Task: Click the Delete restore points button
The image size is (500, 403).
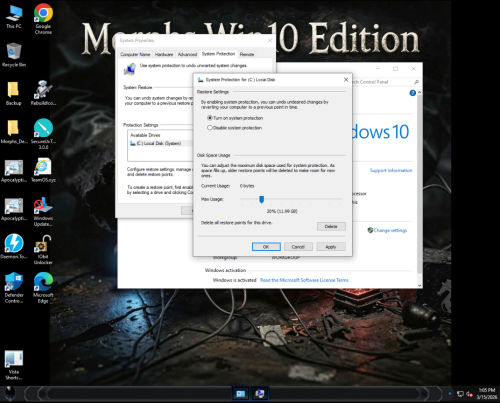Action: tap(331, 227)
